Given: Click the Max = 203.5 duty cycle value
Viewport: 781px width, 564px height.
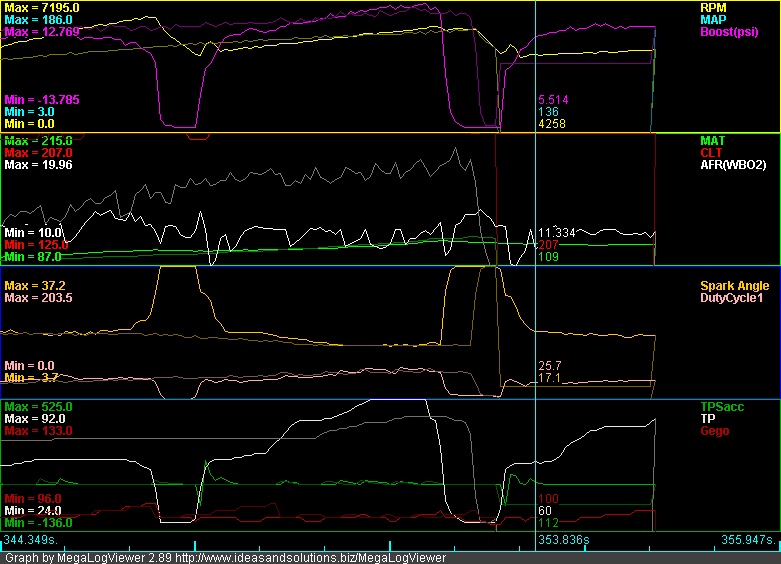Looking at the screenshot, I should [38, 298].
